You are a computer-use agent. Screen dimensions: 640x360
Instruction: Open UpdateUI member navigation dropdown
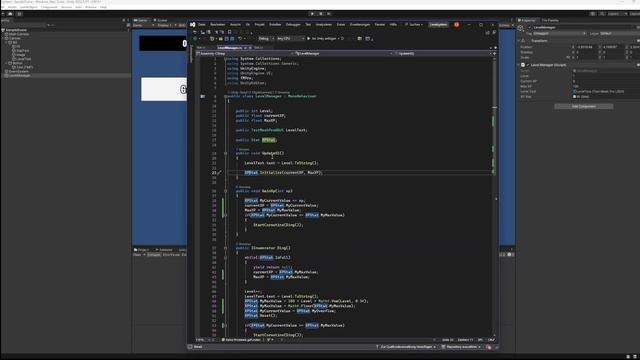coord(443,53)
